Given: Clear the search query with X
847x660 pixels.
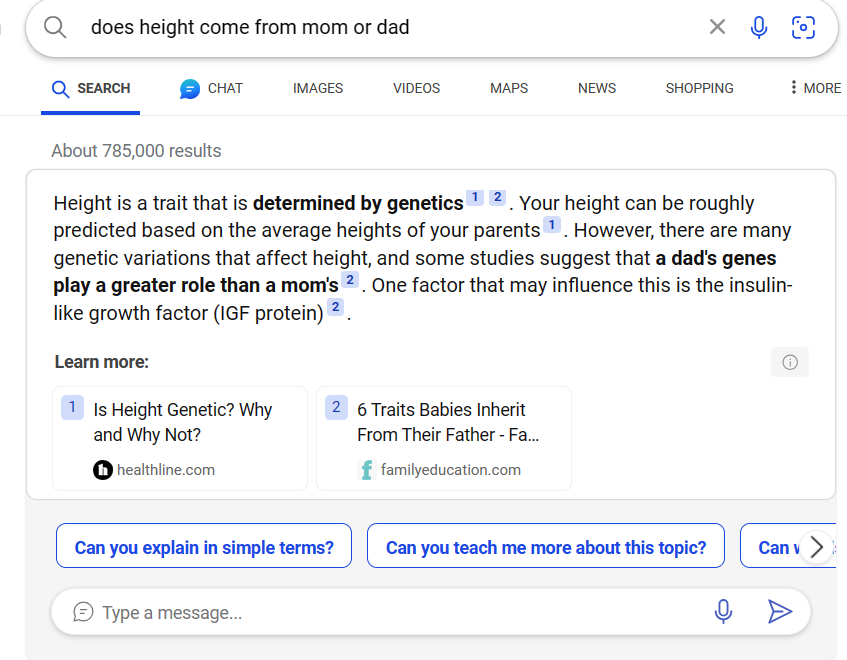Looking at the screenshot, I should pos(717,26).
